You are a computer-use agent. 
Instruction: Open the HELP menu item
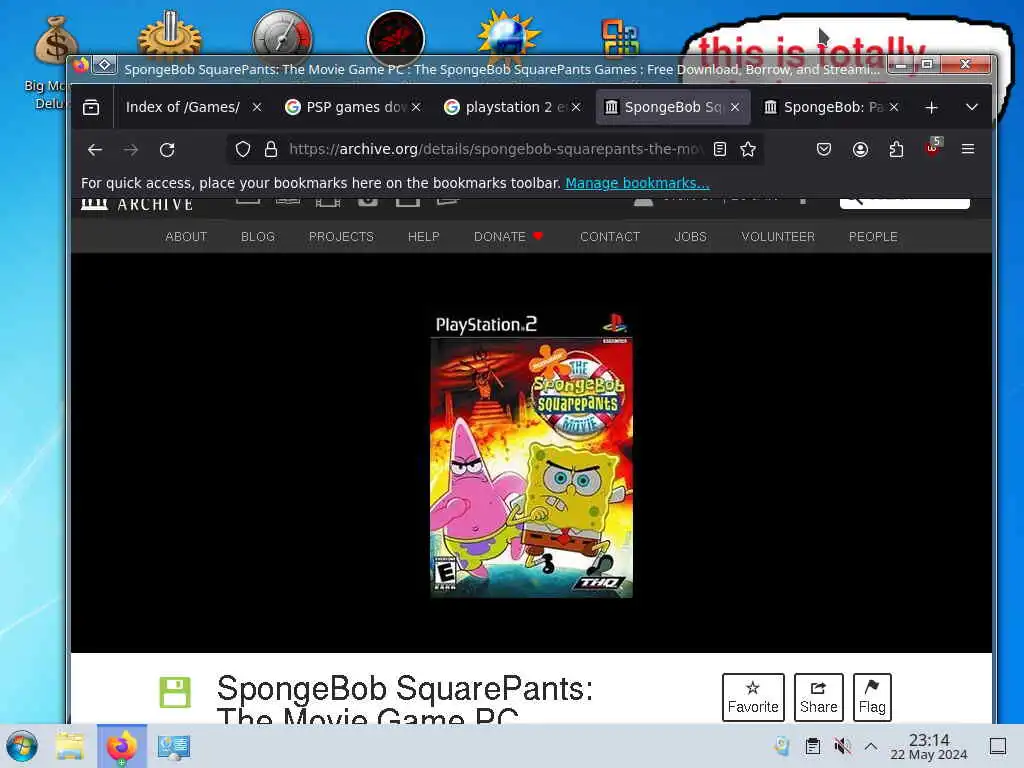(424, 236)
